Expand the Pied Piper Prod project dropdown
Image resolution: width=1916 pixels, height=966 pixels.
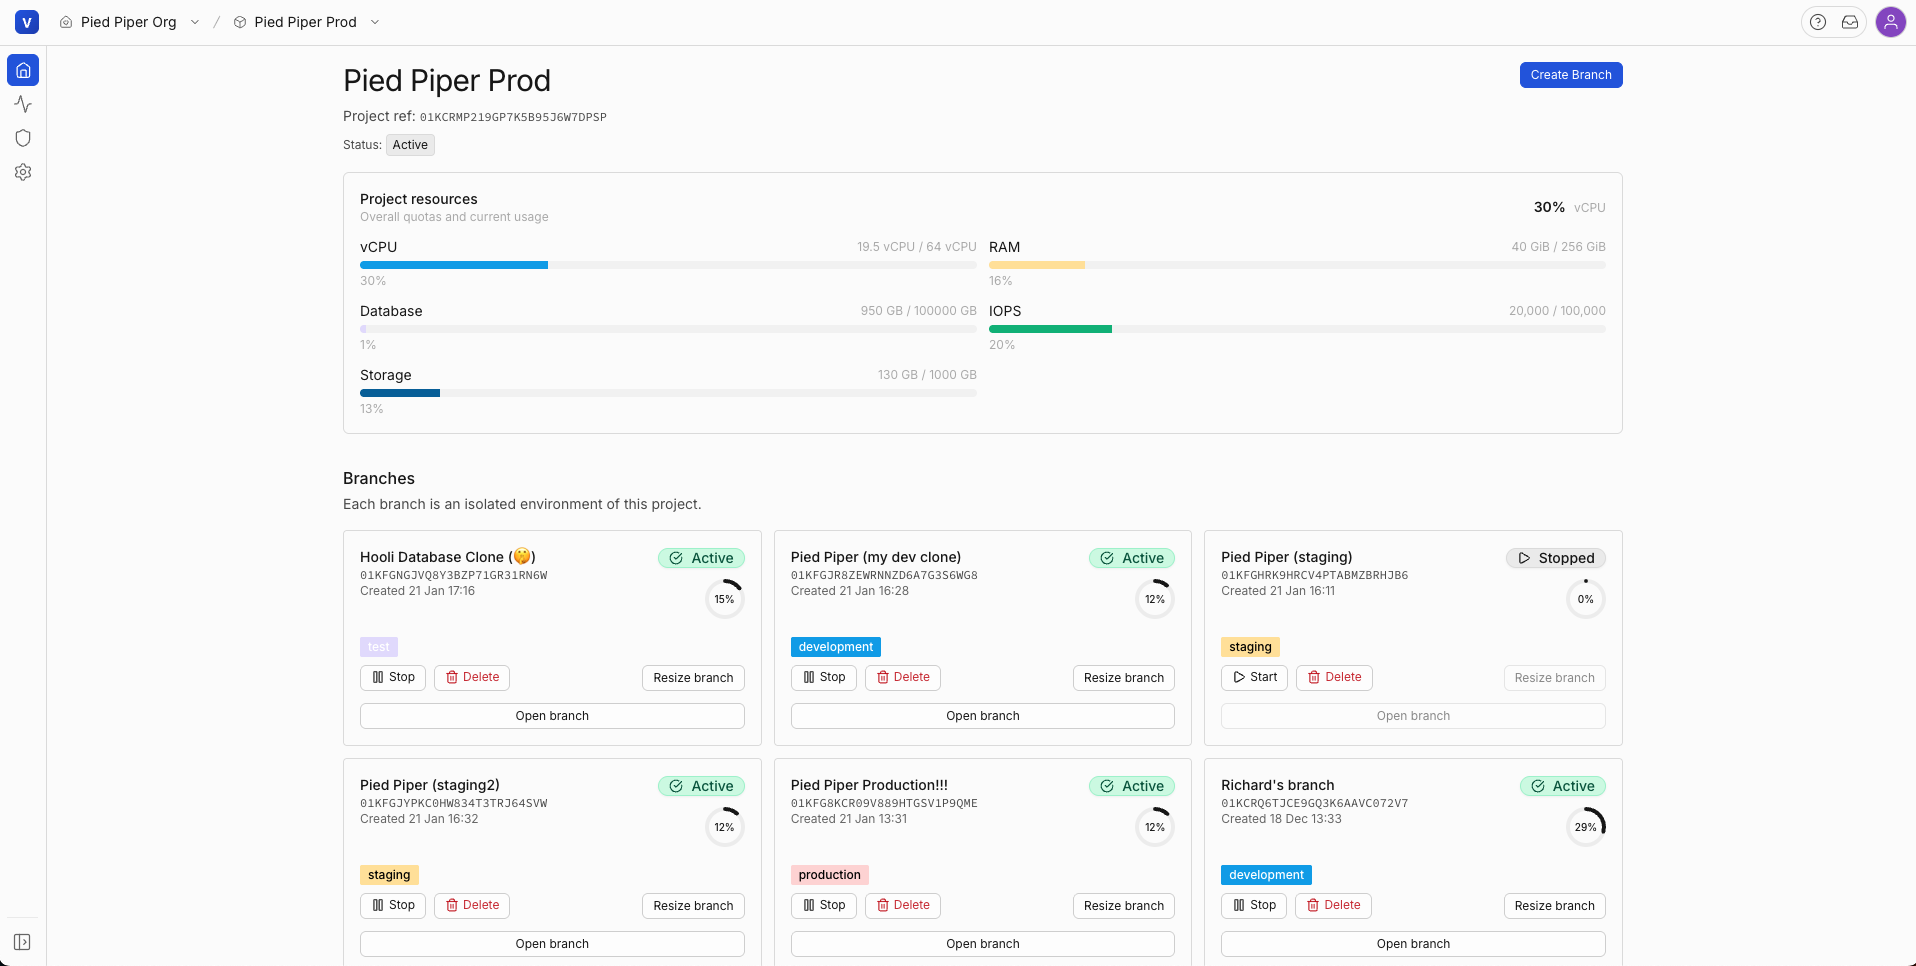click(x=374, y=21)
